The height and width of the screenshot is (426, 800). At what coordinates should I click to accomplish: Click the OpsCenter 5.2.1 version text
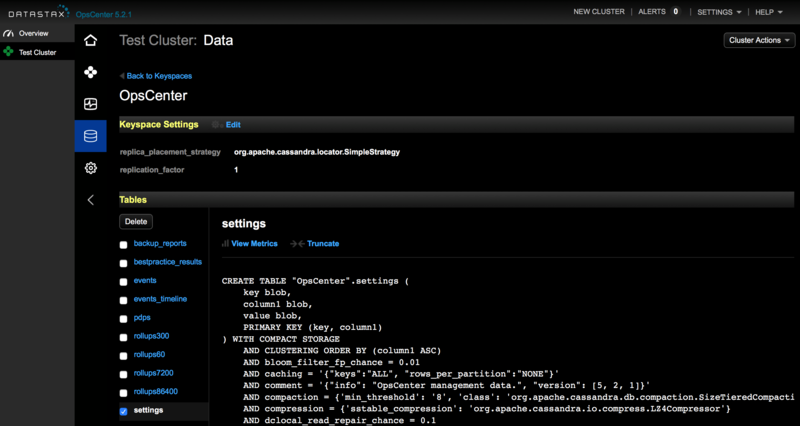[x=104, y=14]
